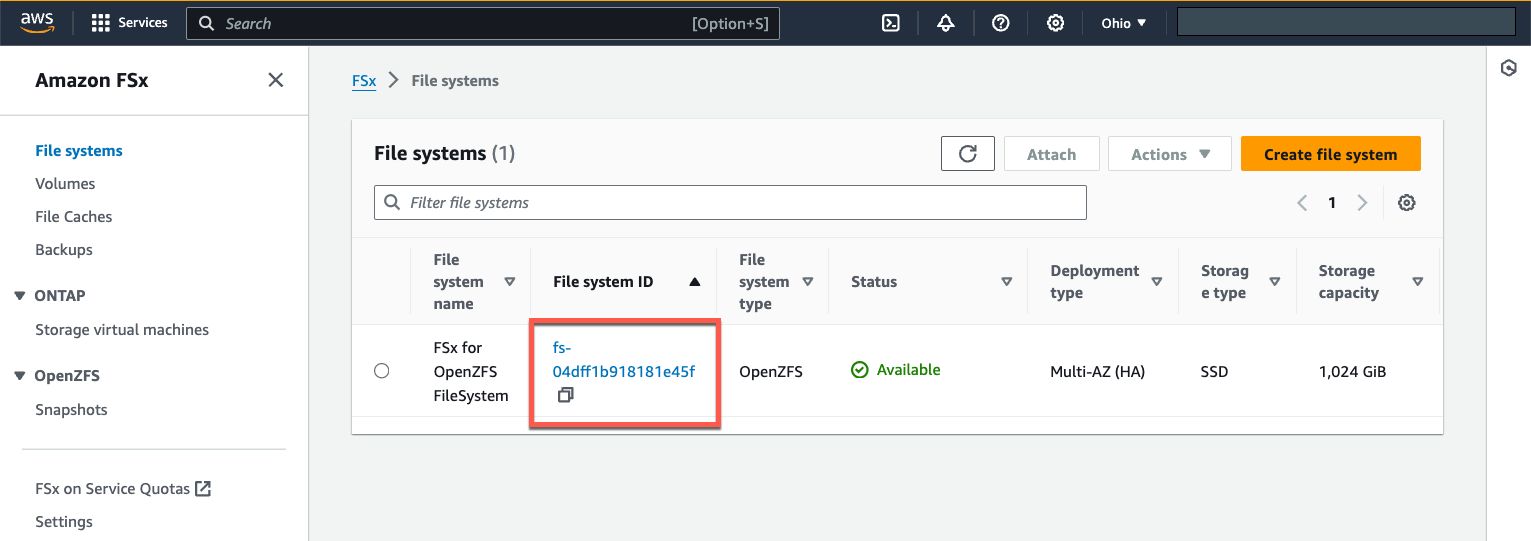Click the 1,024 GiB capacity cell
Screen dimensions: 1531x541
1352,372
